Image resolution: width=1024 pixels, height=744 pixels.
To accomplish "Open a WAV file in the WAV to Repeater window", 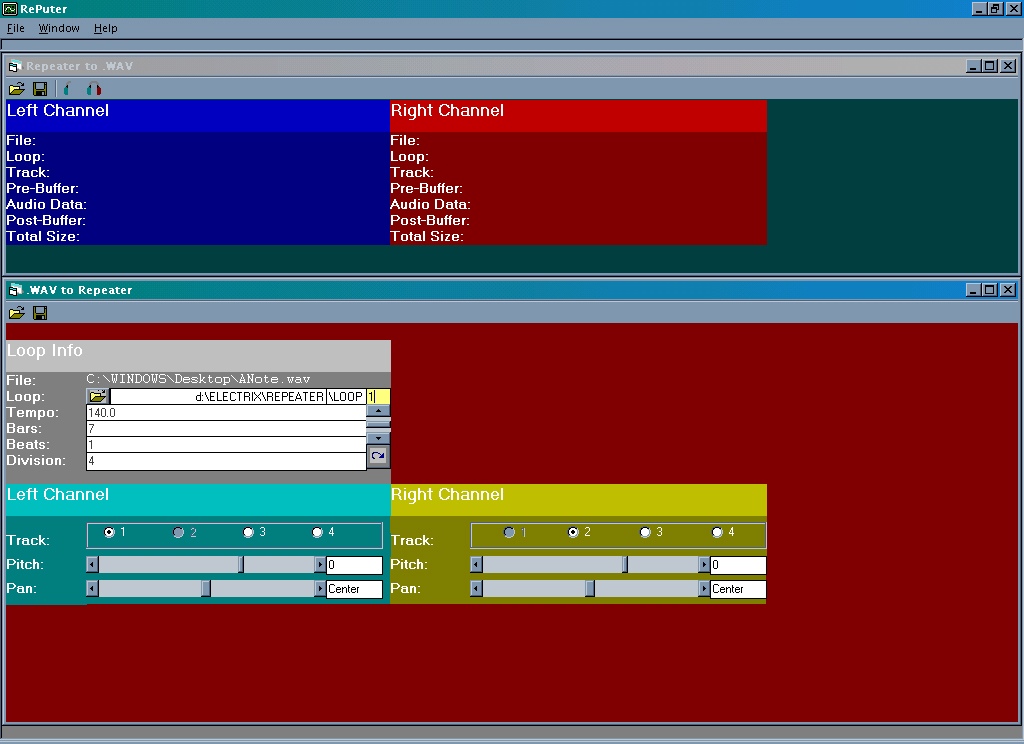I will point(17,313).
